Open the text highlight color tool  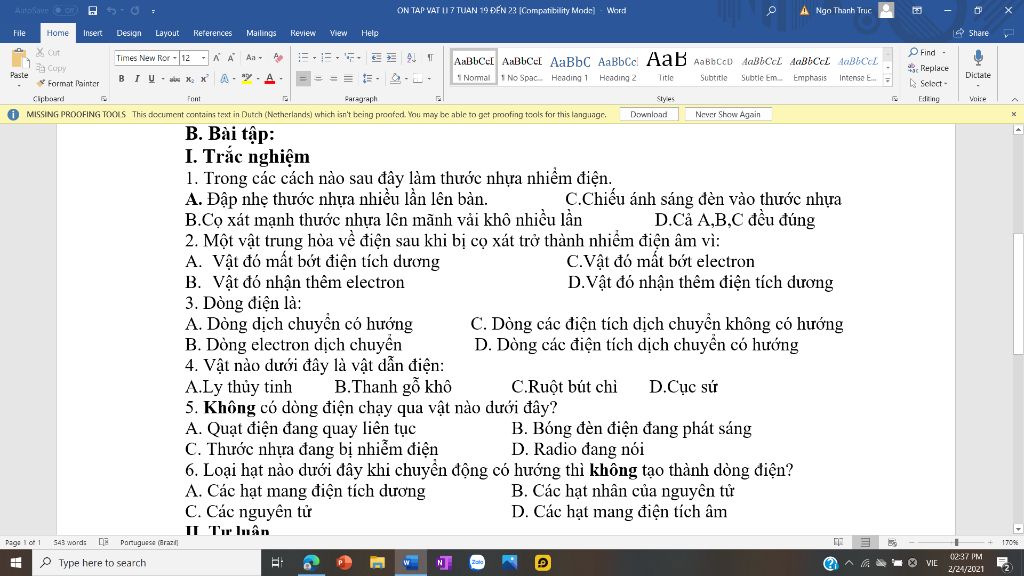pyautogui.click(x=246, y=79)
